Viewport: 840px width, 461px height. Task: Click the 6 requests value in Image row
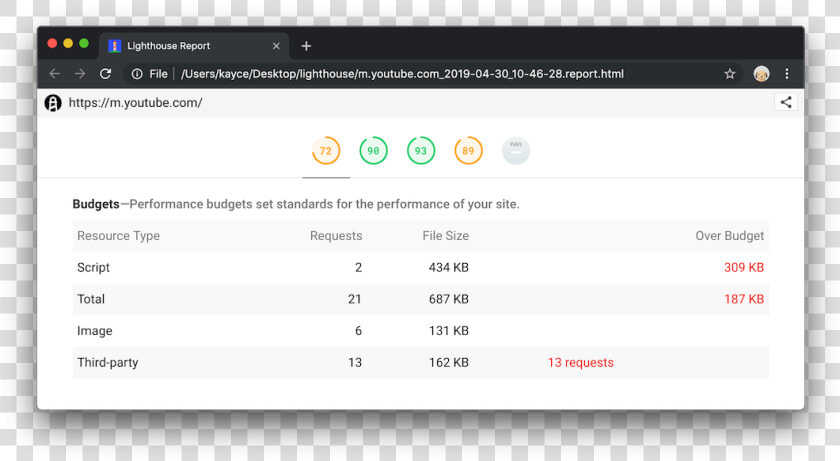tap(358, 331)
